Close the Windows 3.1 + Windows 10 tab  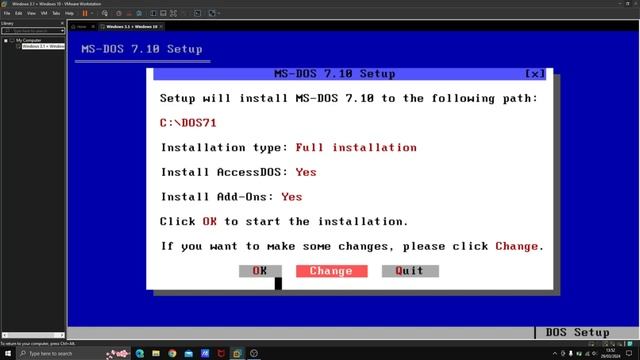[x=161, y=27]
